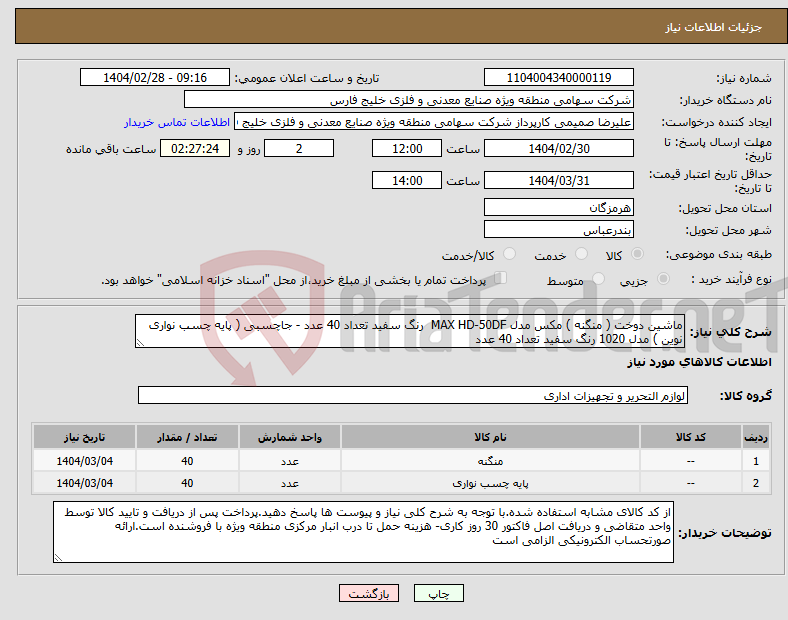Click the buyer notes text area
This screenshot has width=788, height=620.
click(x=363, y=532)
